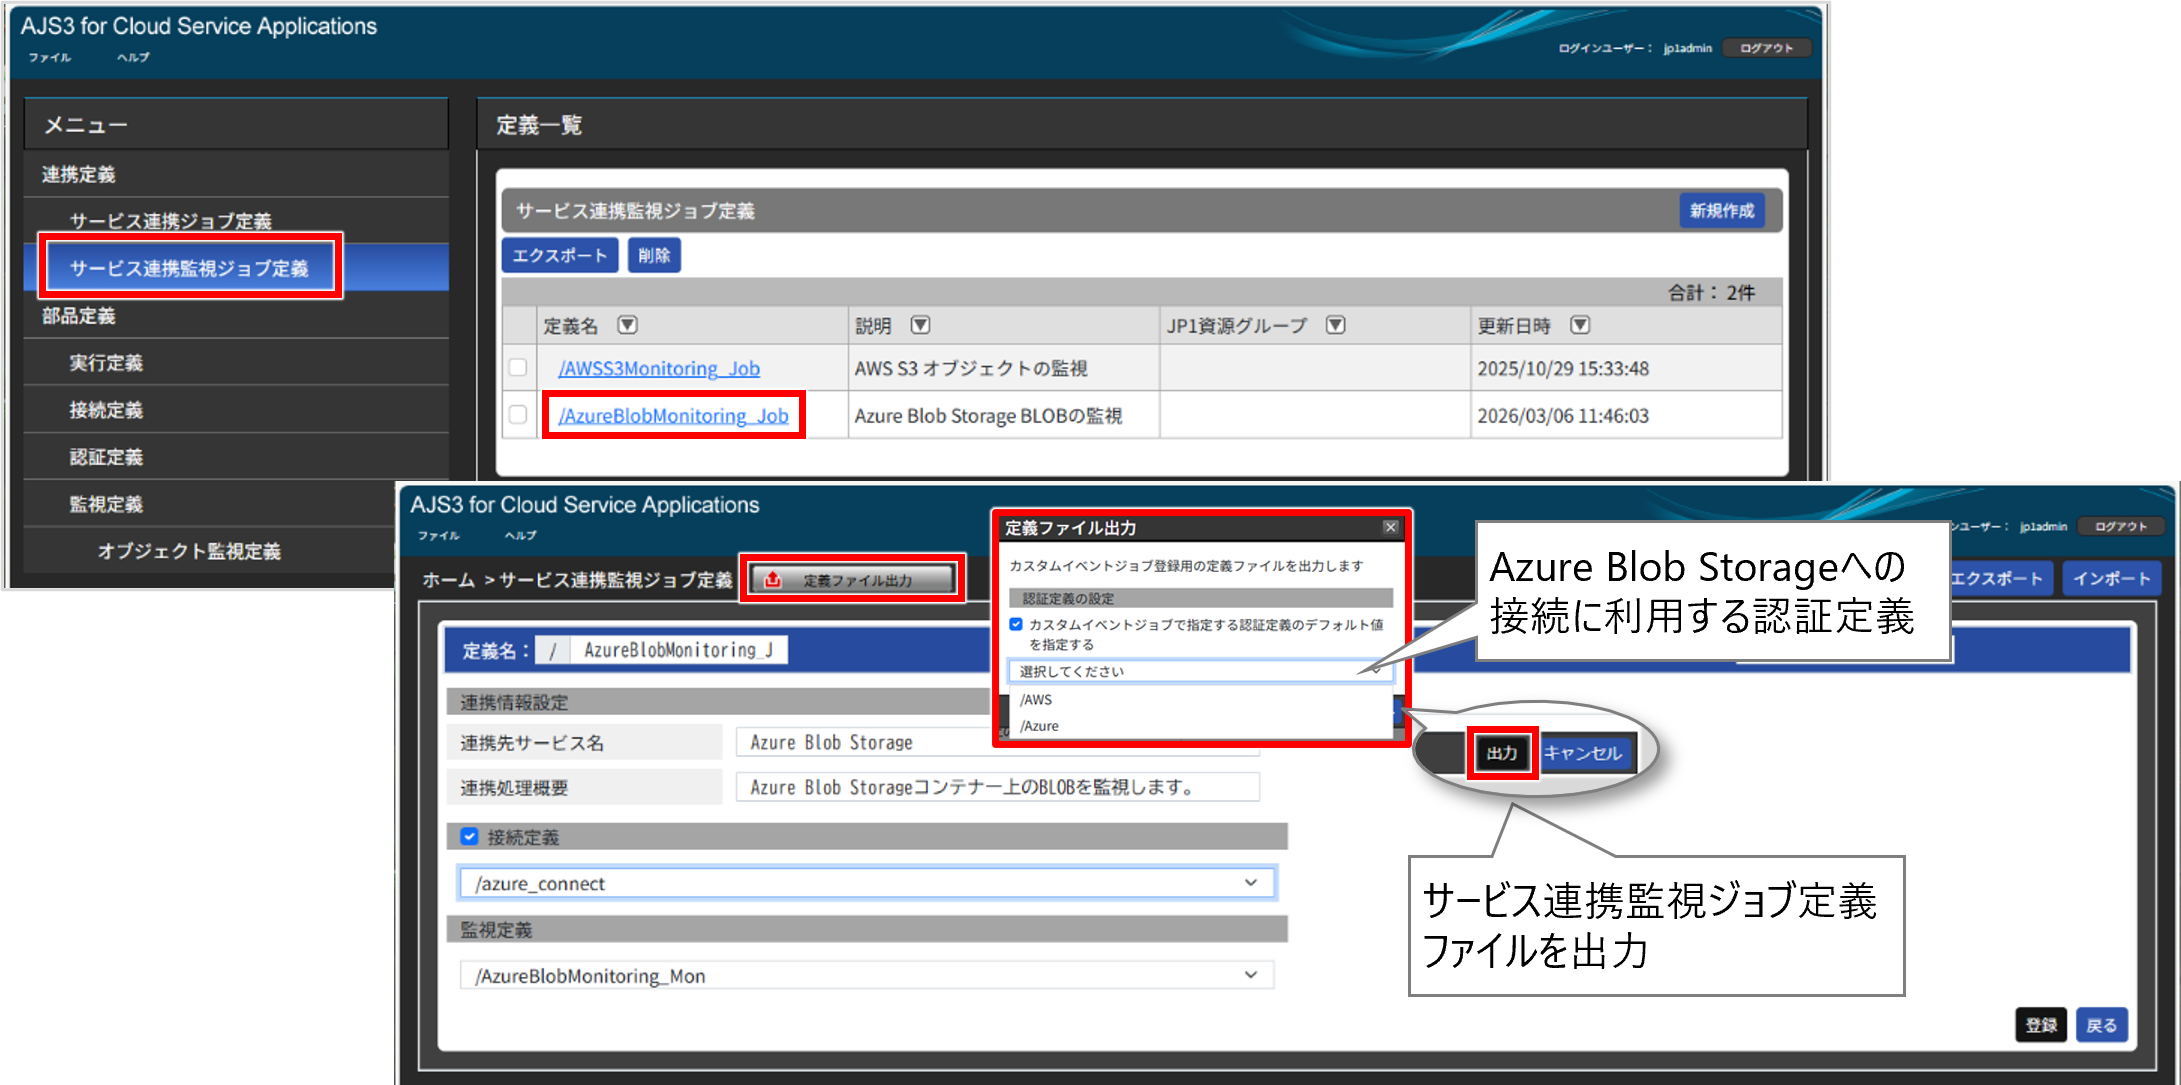Screen dimensions: 2181x1085
Task: Tick the /AWSS3Monitoring_Job row checkbox
Action: tap(518, 367)
